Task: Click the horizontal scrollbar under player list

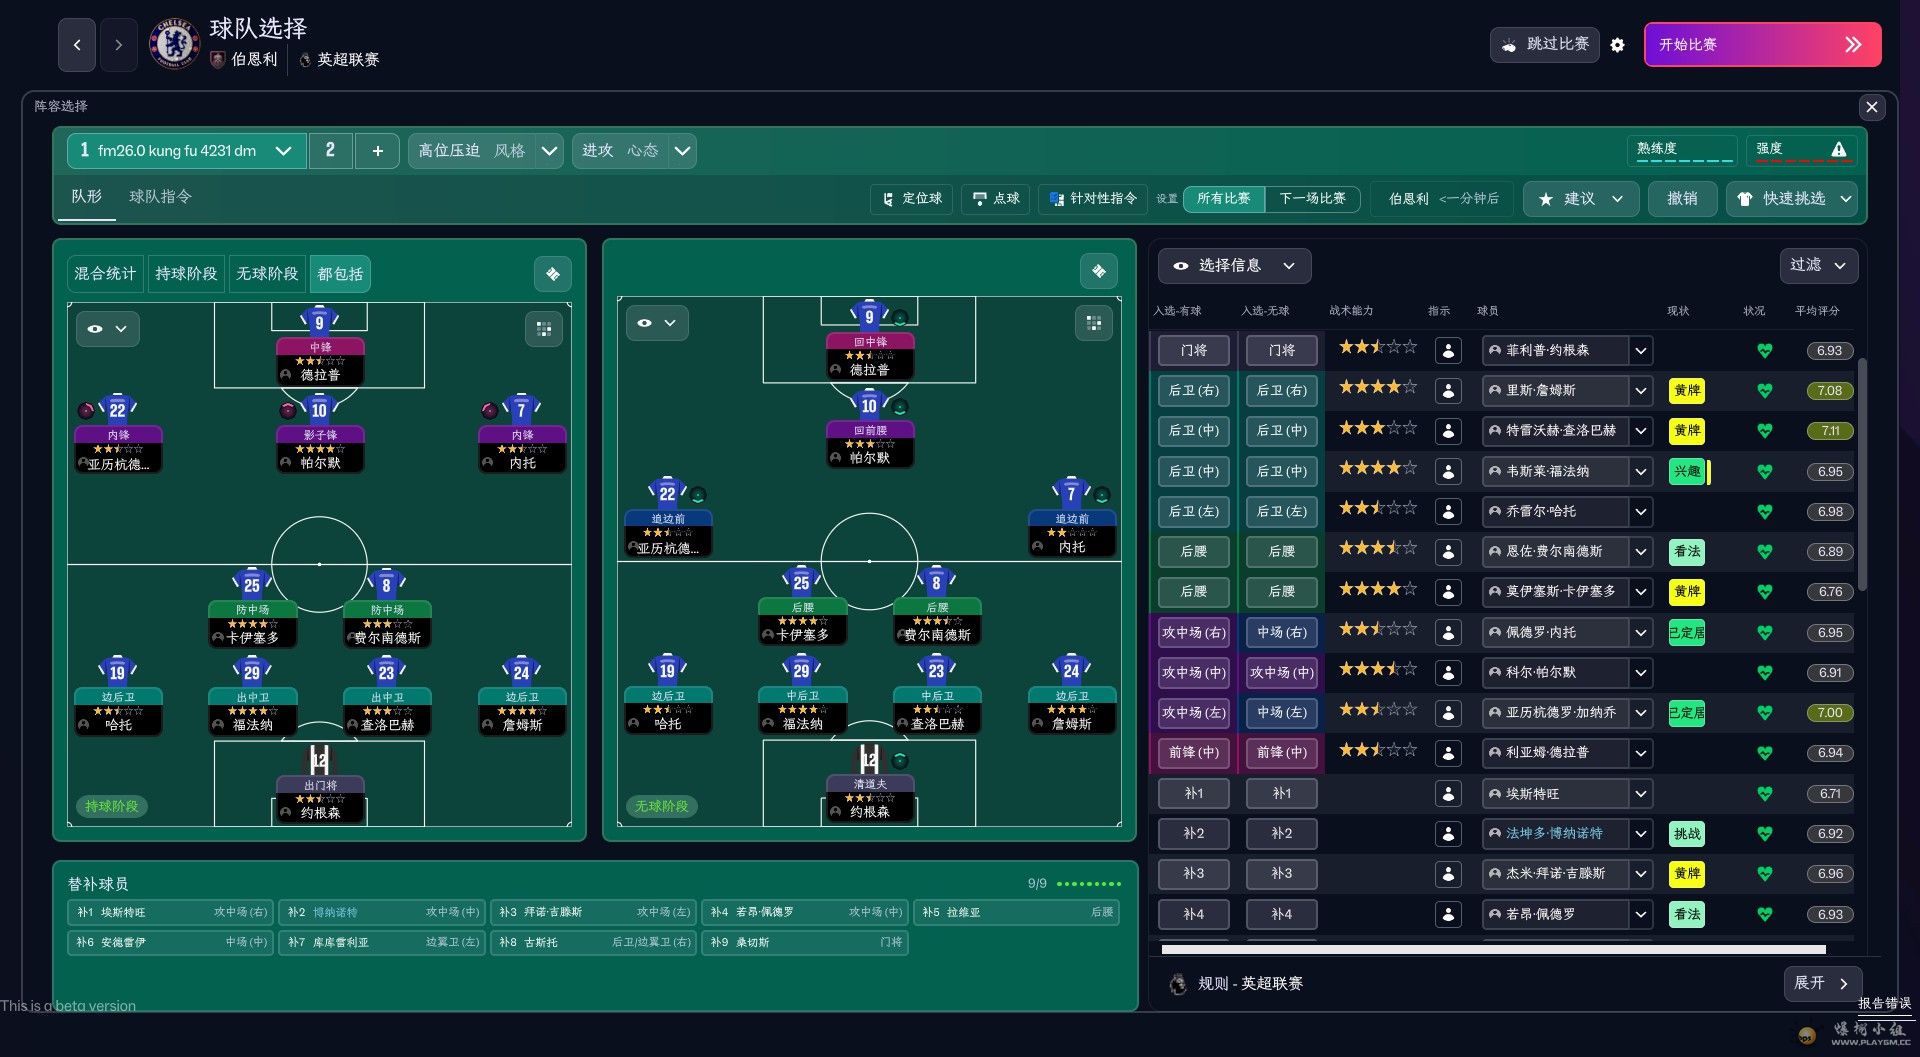Action: click(1492, 949)
